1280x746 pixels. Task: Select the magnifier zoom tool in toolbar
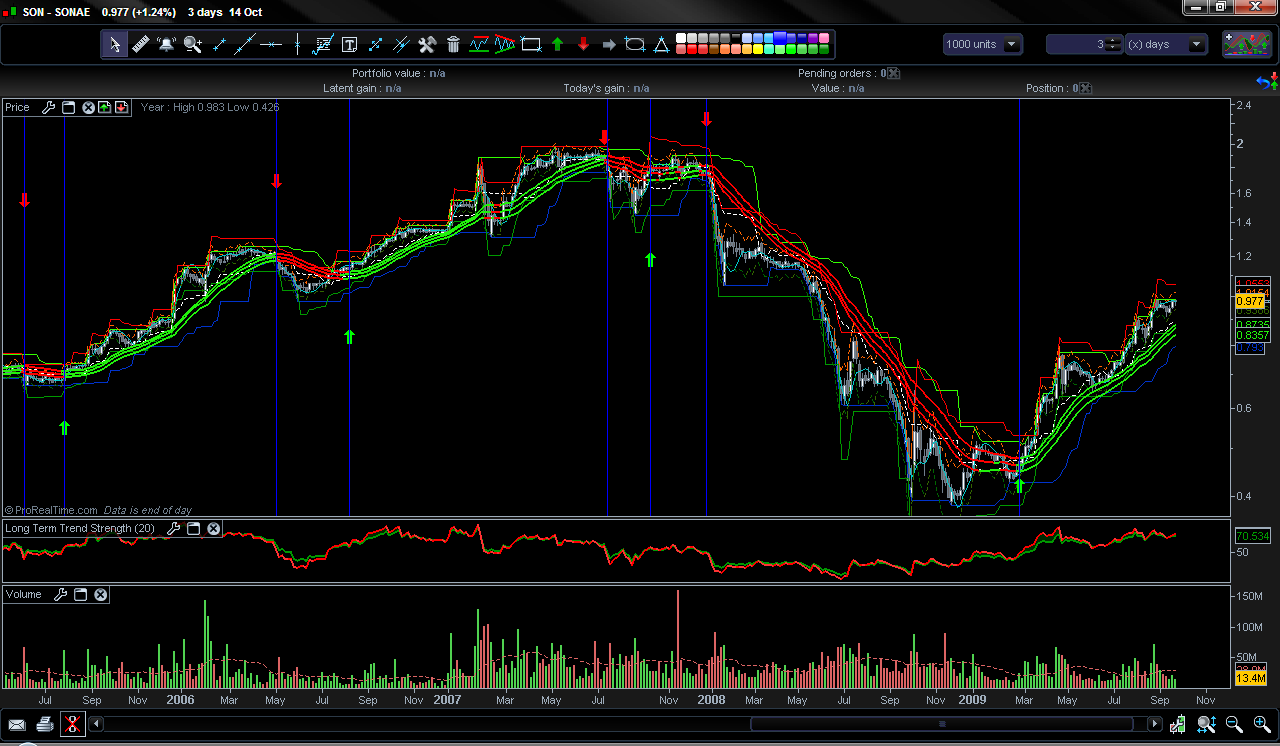tap(193, 44)
